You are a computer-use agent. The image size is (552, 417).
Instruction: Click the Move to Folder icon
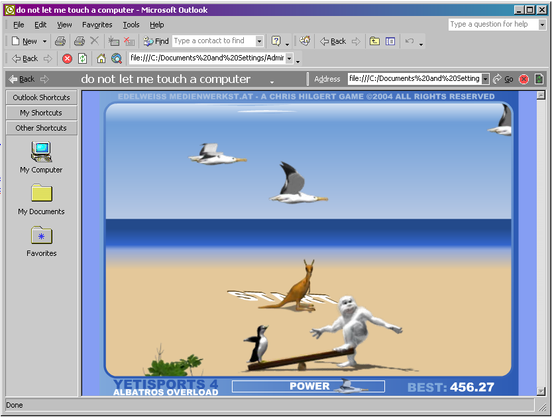[114, 41]
